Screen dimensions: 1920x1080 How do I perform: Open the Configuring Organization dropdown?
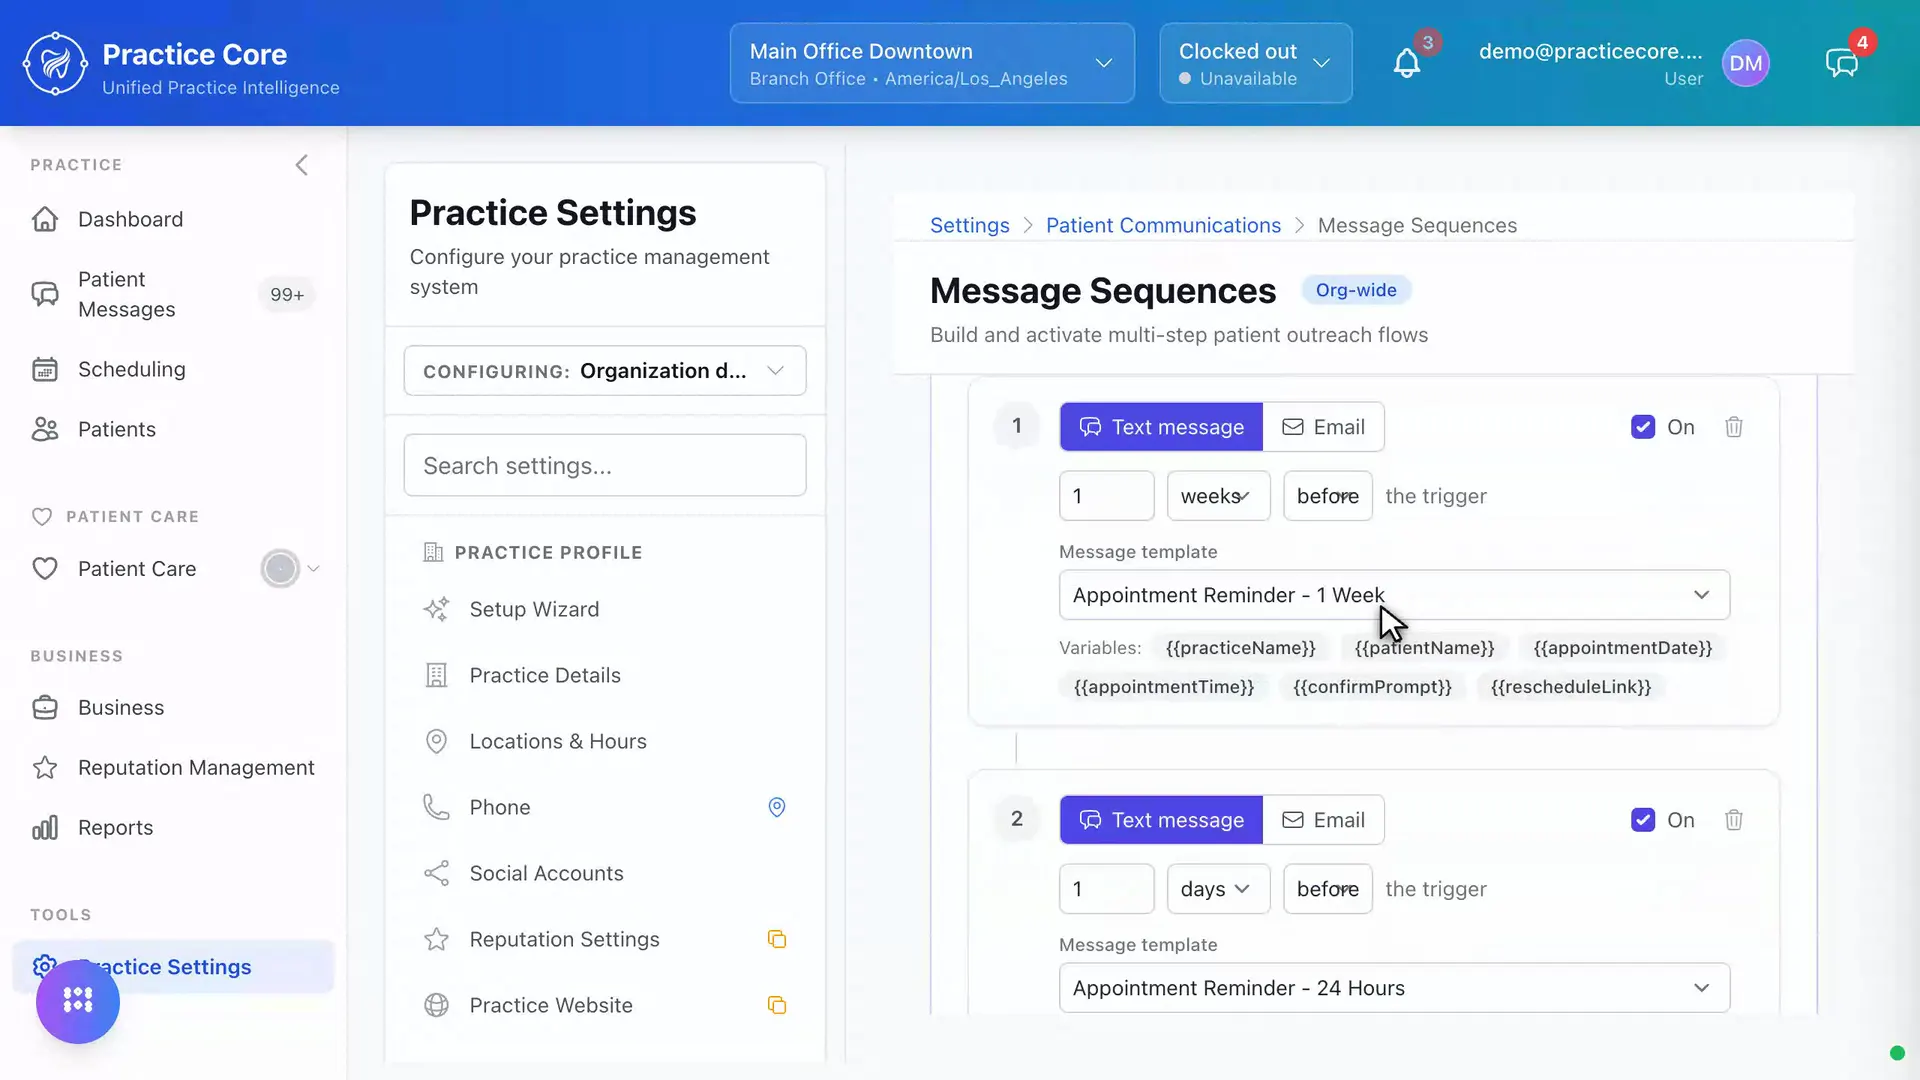(x=605, y=371)
